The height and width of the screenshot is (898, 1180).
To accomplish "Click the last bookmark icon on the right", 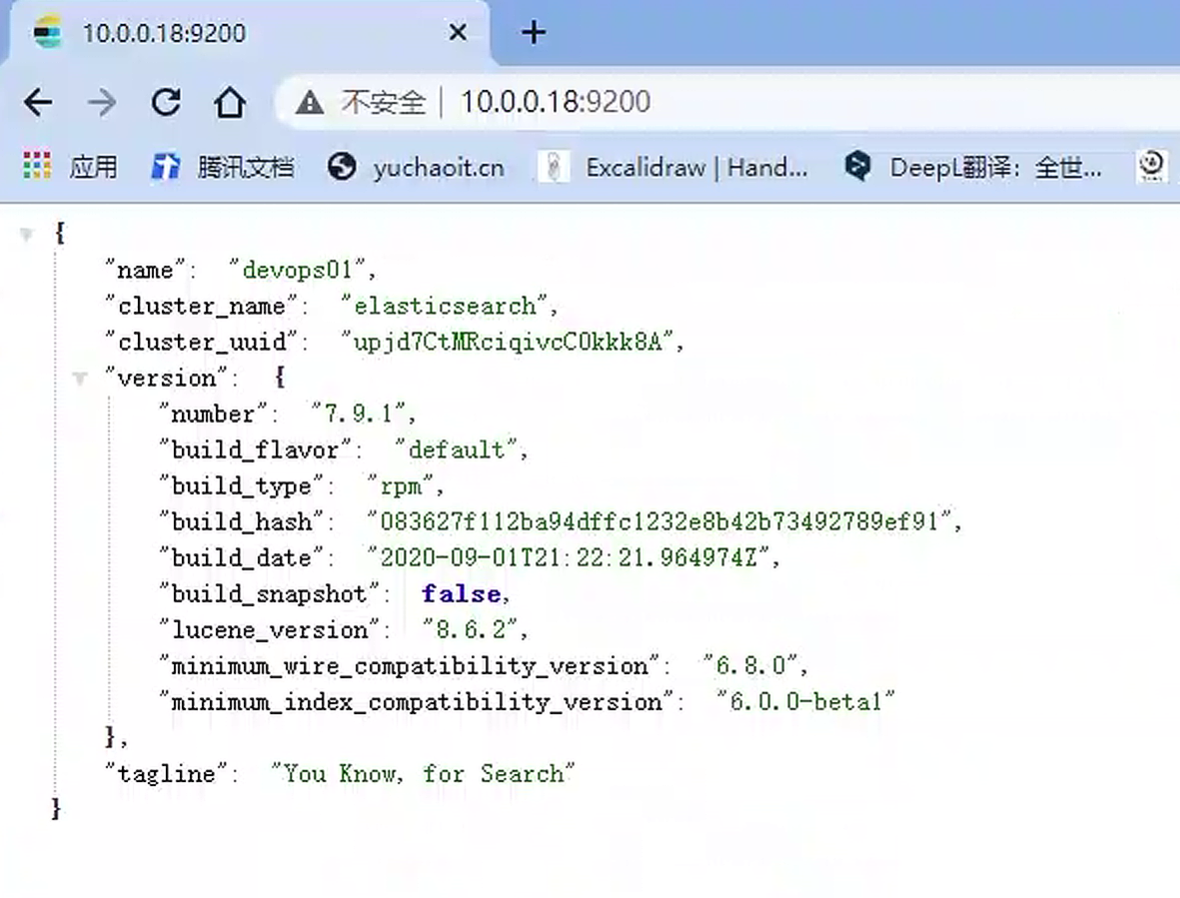I will click(1153, 166).
